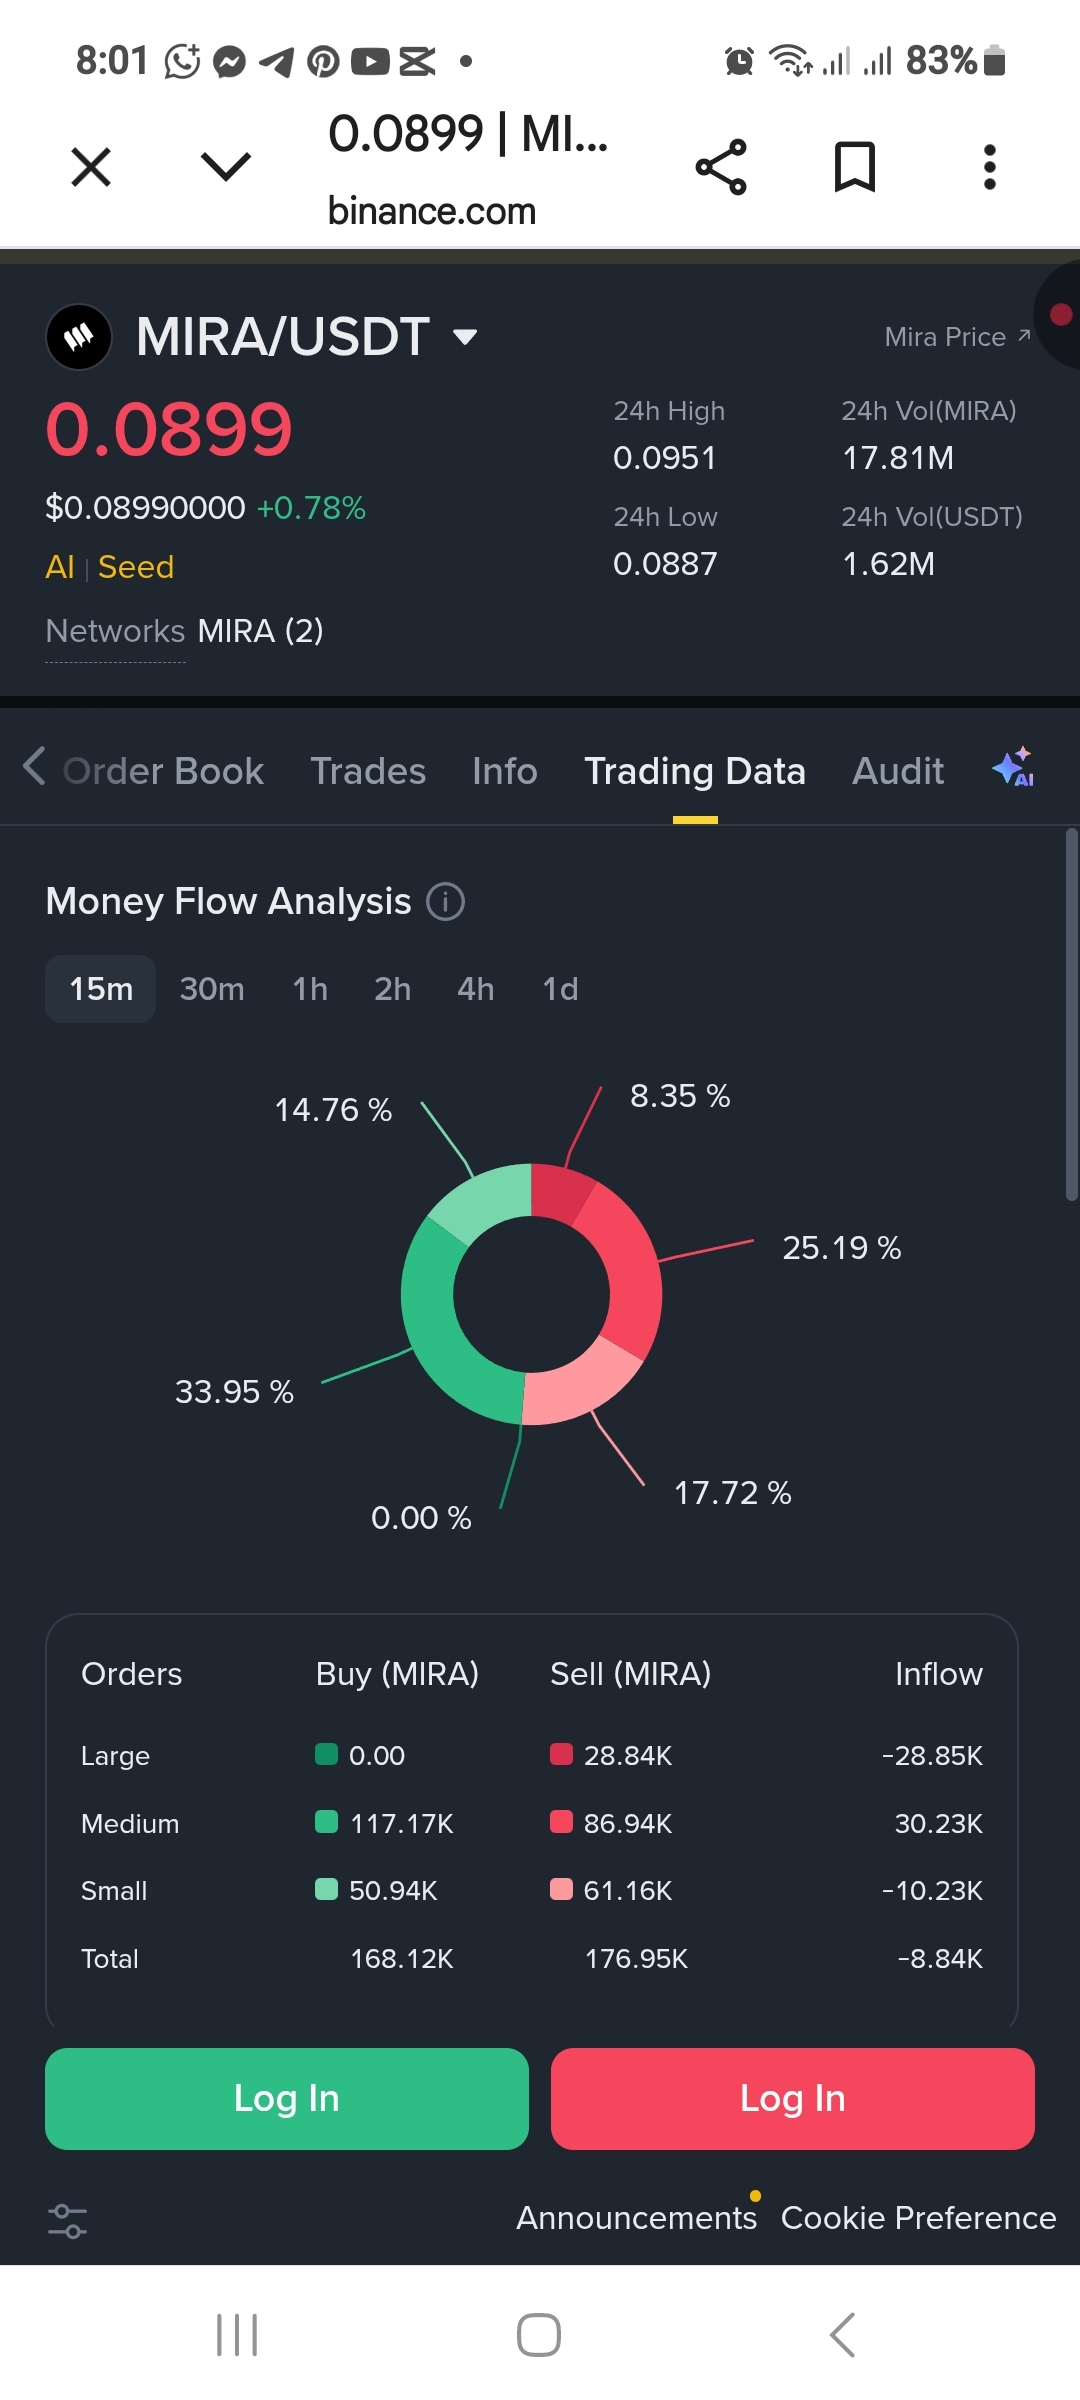This screenshot has width=1080, height=2400.
Task: Tap the Money Flow Analysis info icon
Action: coord(445,902)
